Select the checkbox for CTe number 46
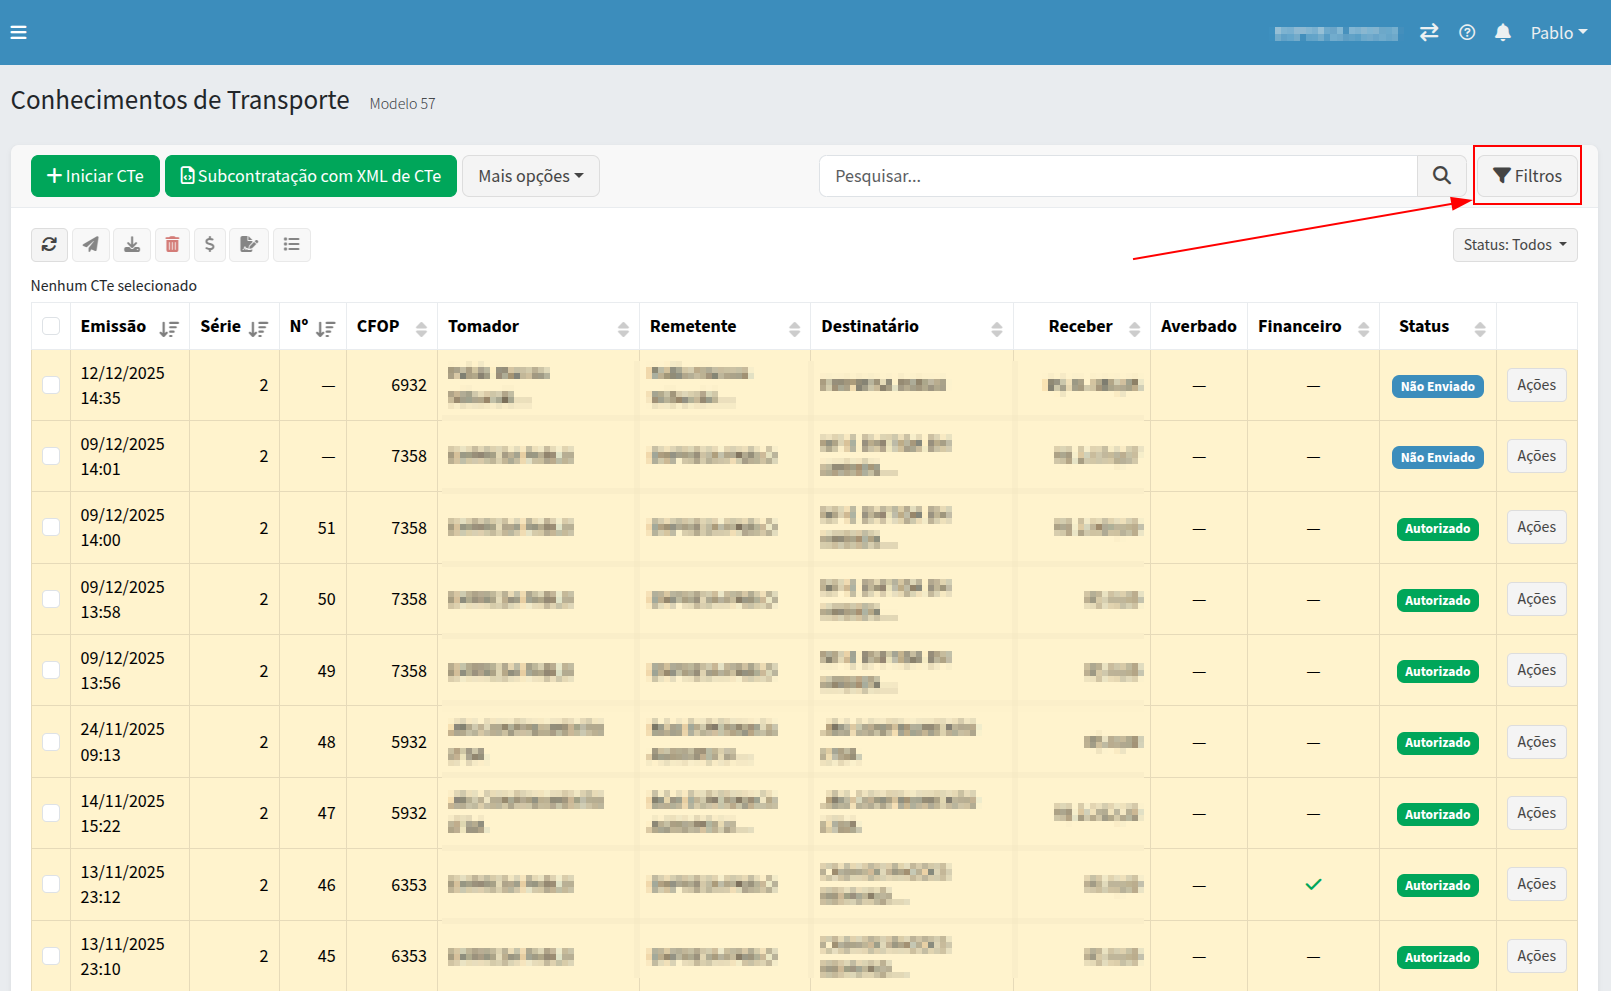Image resolution: width=1611 pixels, height=991 pixels. pos(51,884)
